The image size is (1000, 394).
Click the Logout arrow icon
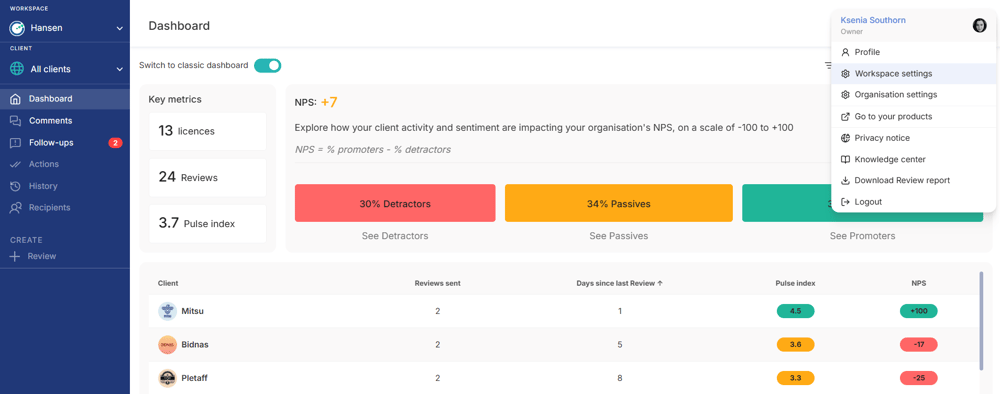[846, 202]
